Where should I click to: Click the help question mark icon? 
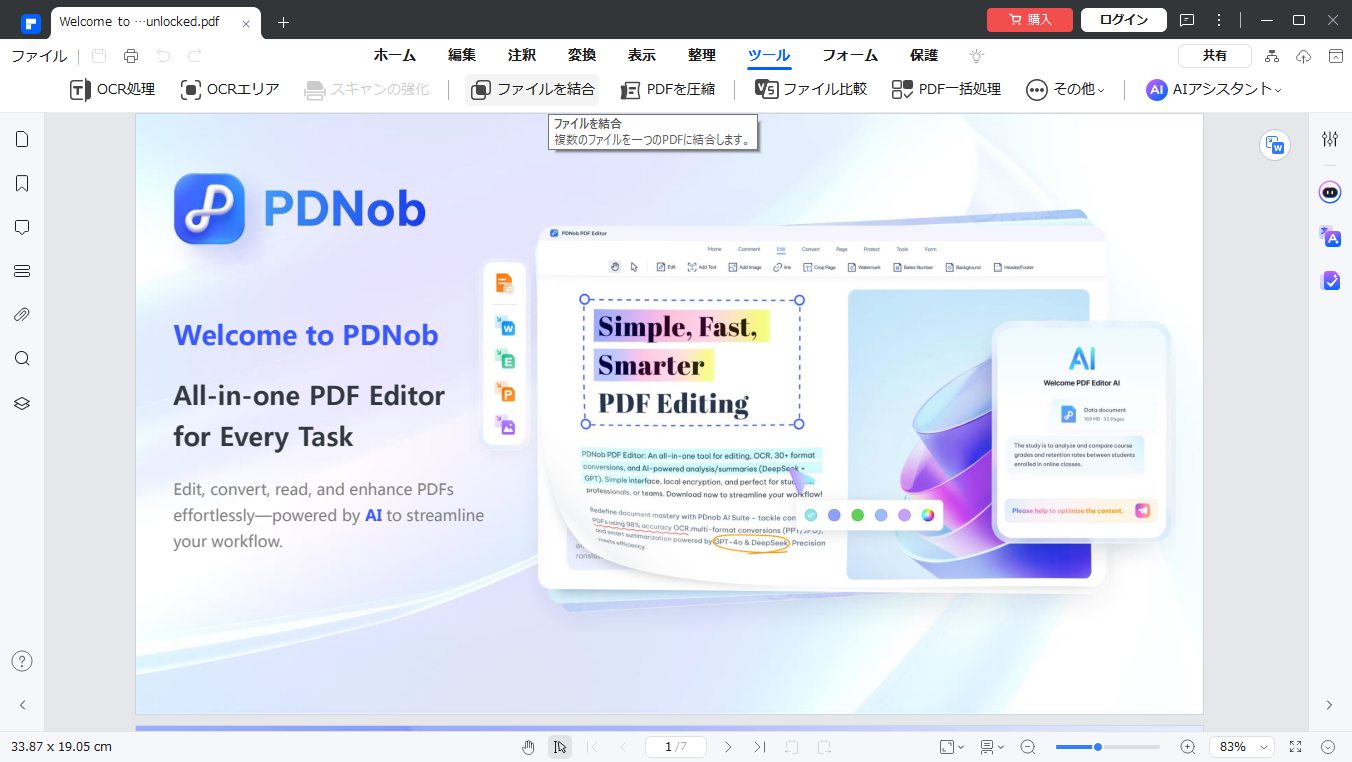point(22,661)
